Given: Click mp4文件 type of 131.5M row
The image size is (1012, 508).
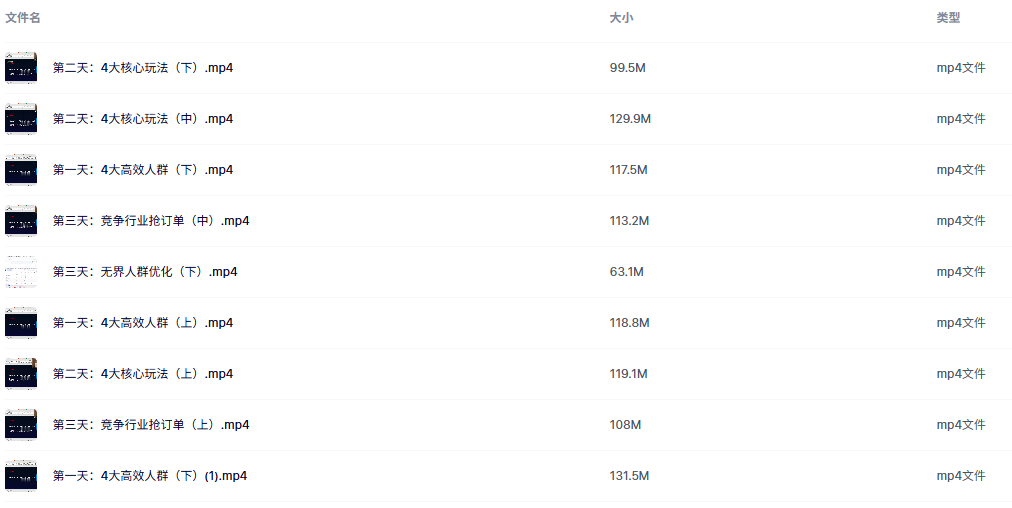Looking at the screenshot, I should [961, 476].
